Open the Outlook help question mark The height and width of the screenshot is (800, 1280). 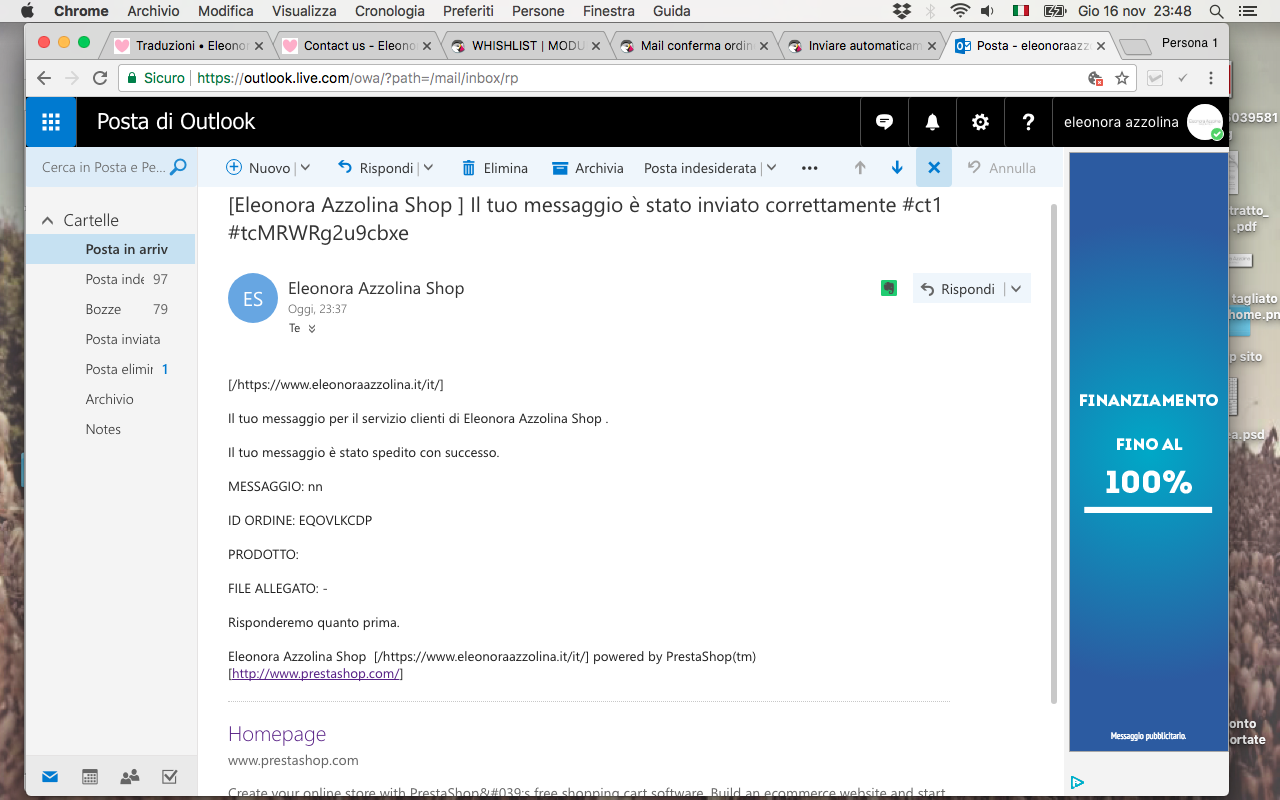pyautogui.click(x=1028, y=122)
